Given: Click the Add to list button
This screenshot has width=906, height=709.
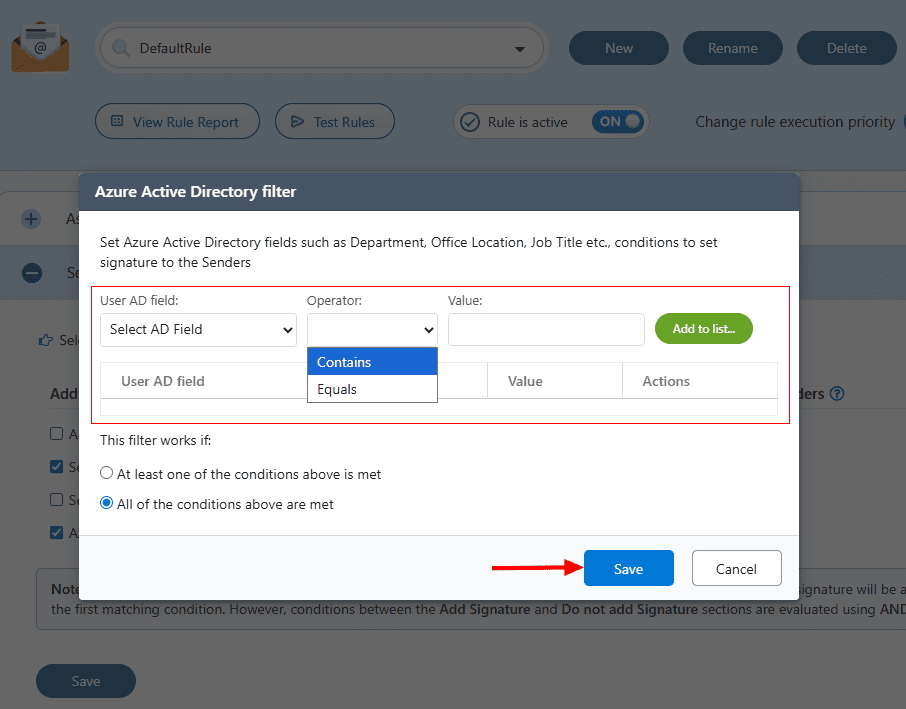Looking at the screenshot, I should [703, 329].
